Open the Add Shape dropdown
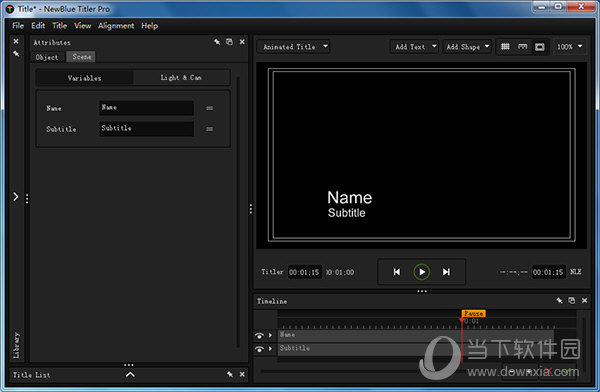The height and width of the screenshot is (392, 600). 467,47
